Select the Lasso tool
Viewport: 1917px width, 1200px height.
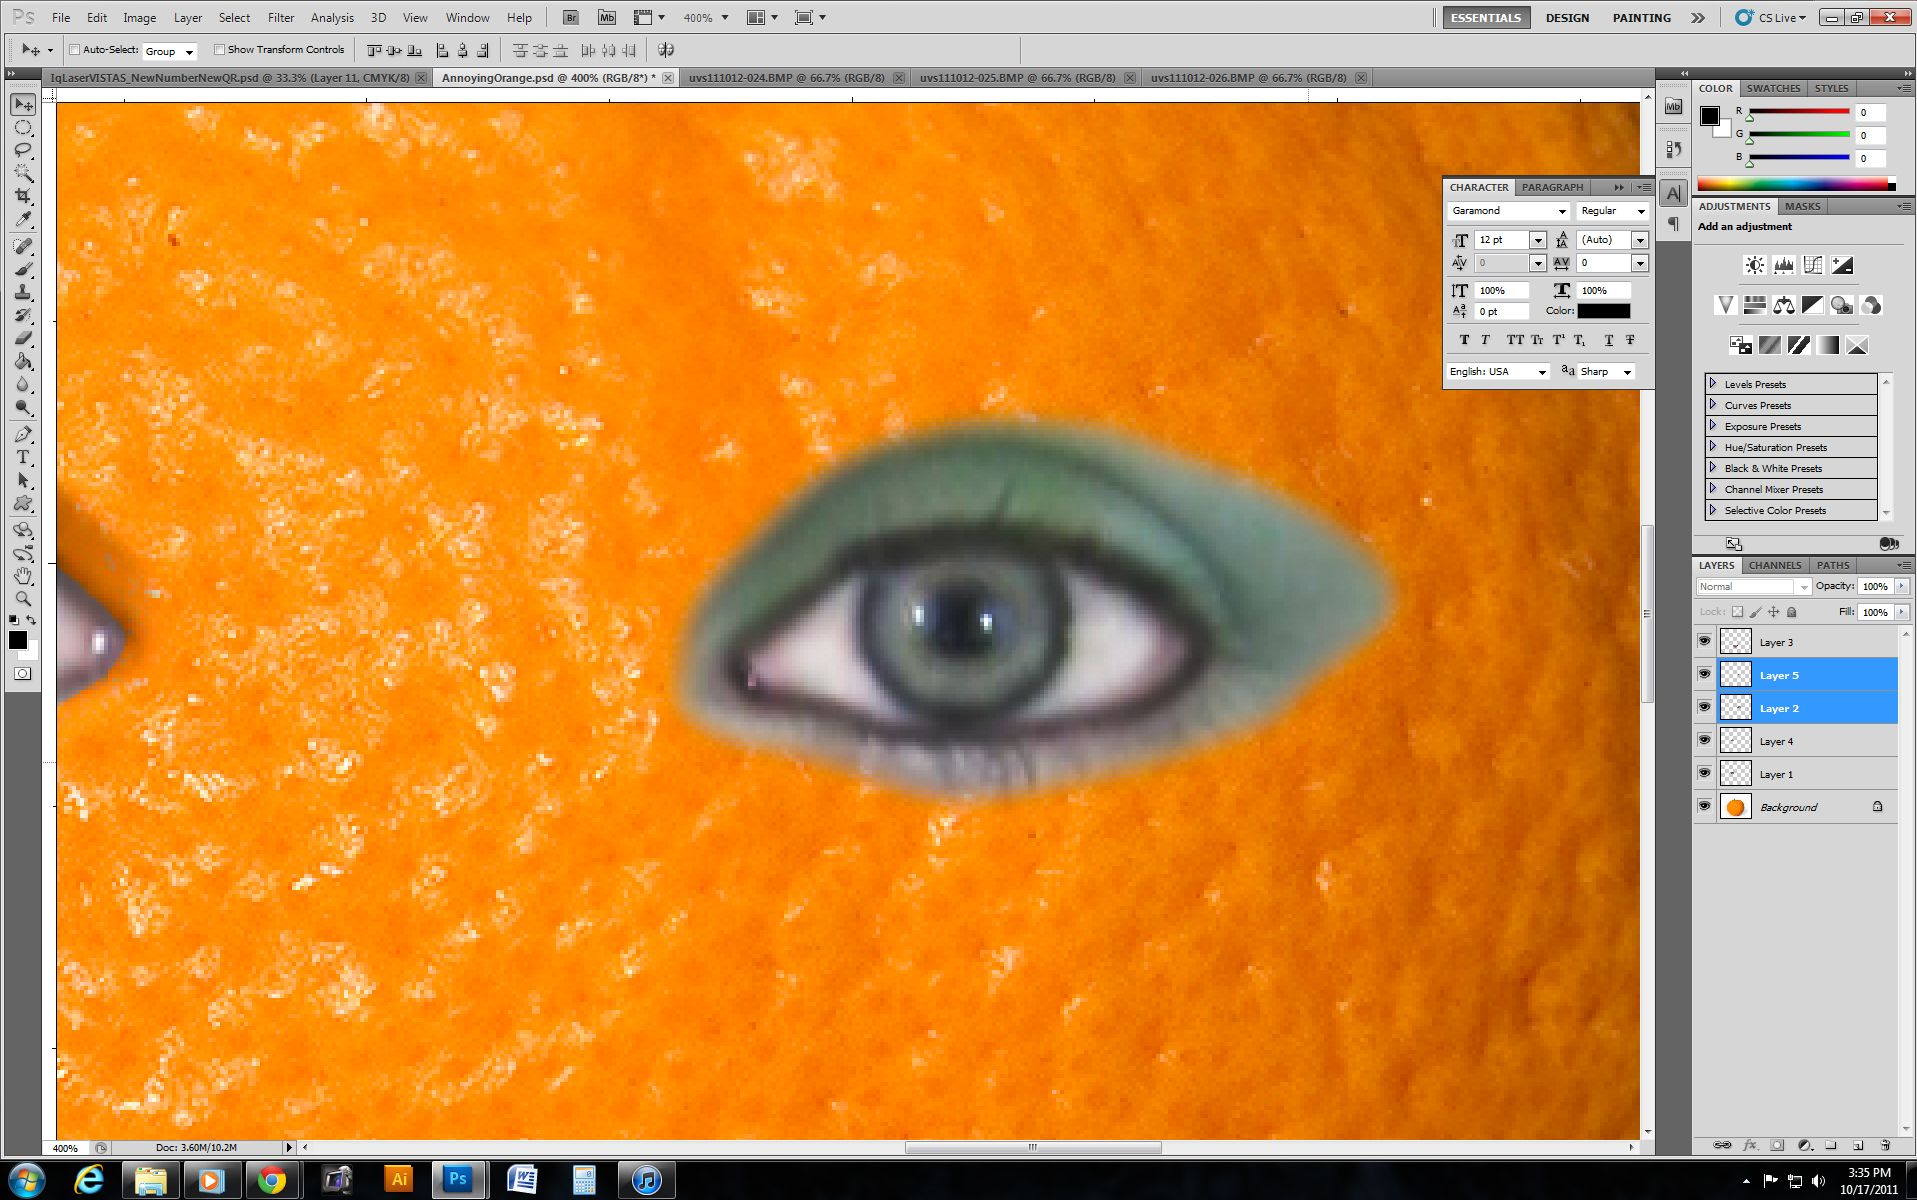[23, 150]
